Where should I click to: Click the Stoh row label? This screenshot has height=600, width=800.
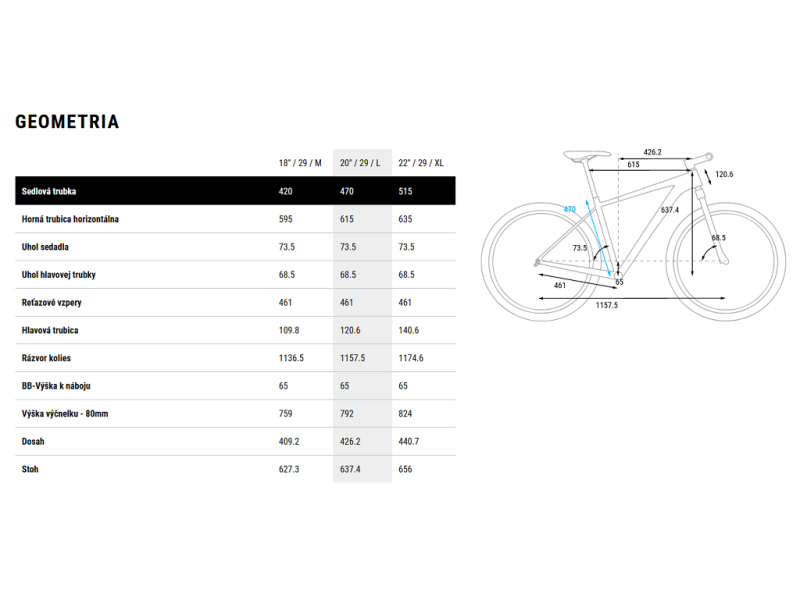click(x=30, y=469)
